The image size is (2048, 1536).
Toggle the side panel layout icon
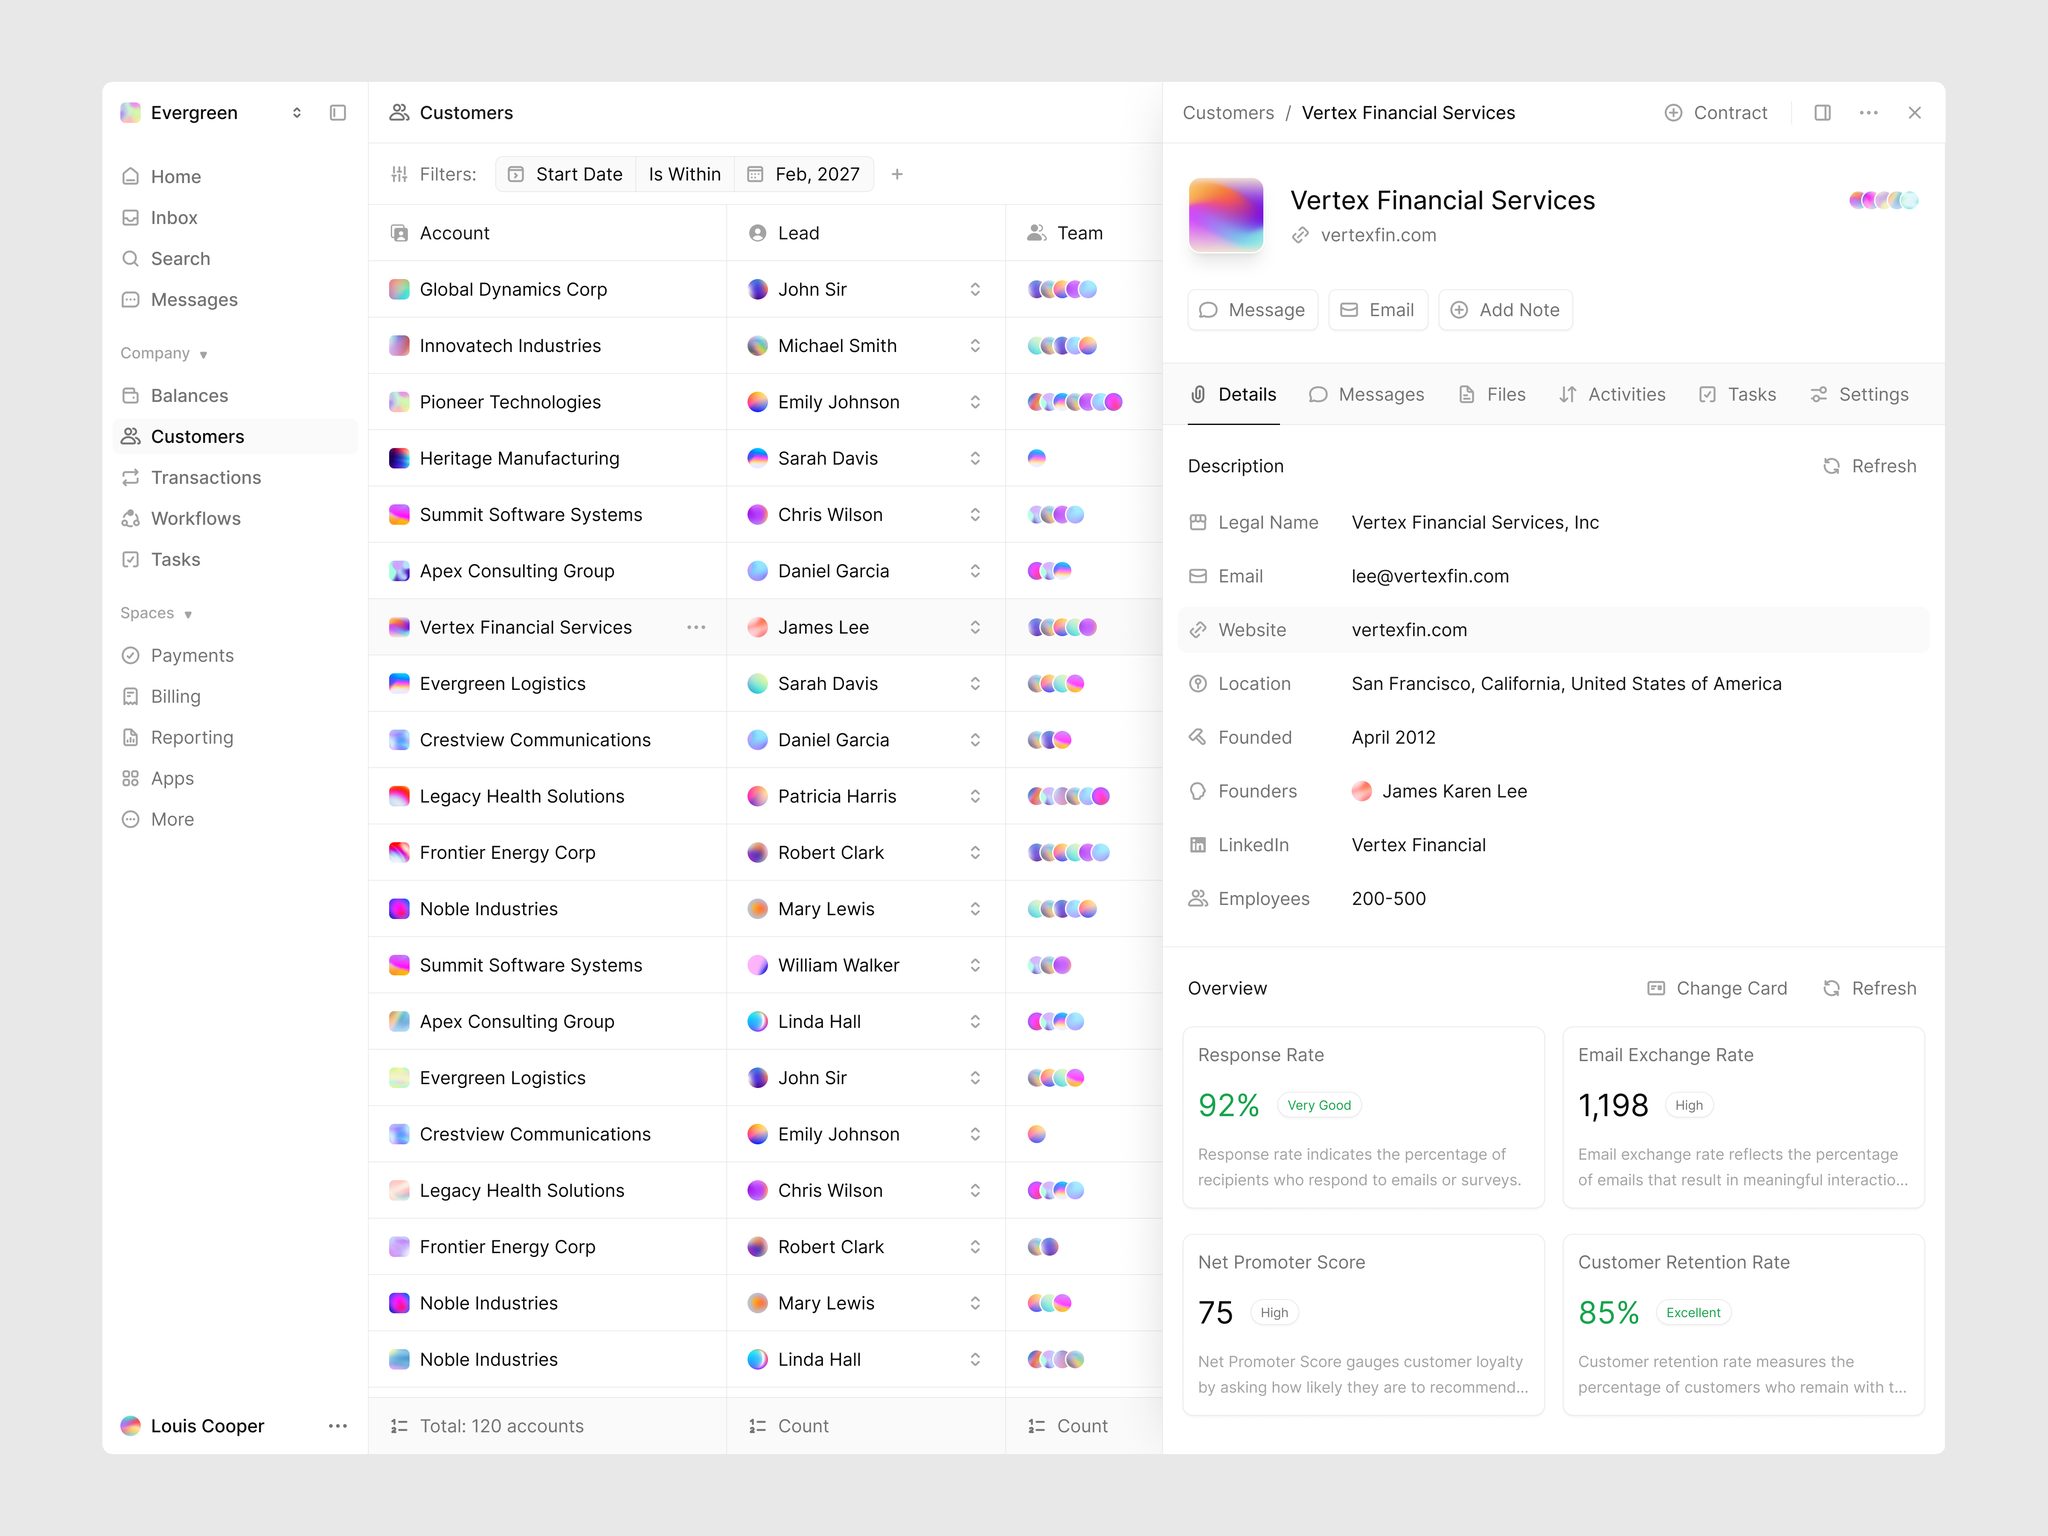pos(1823,113)
